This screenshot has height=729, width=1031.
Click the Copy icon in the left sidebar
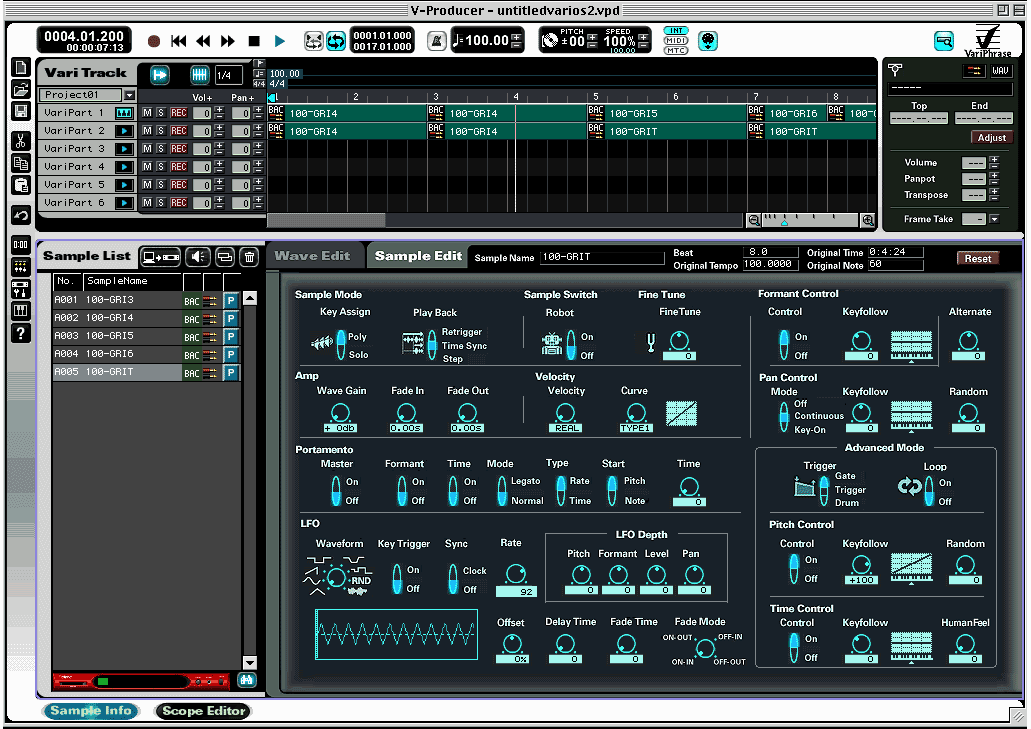click(x=21, y=164)
